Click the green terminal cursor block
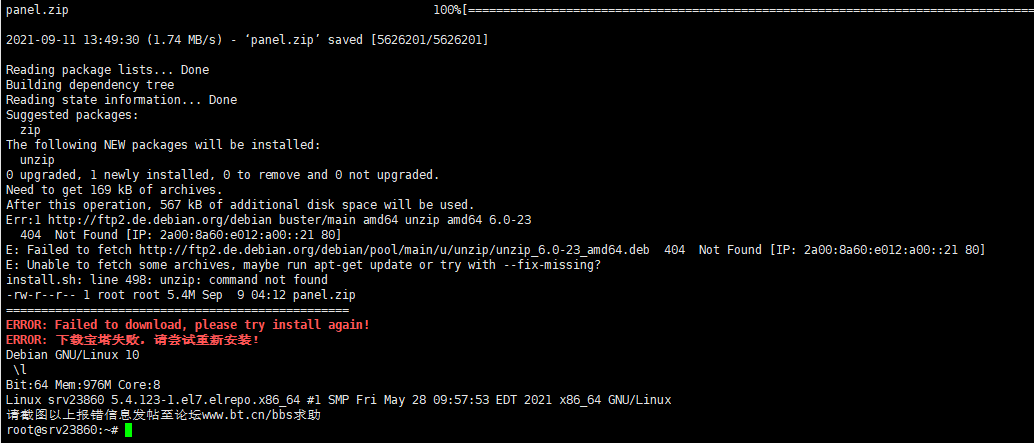 click(128, 430)
